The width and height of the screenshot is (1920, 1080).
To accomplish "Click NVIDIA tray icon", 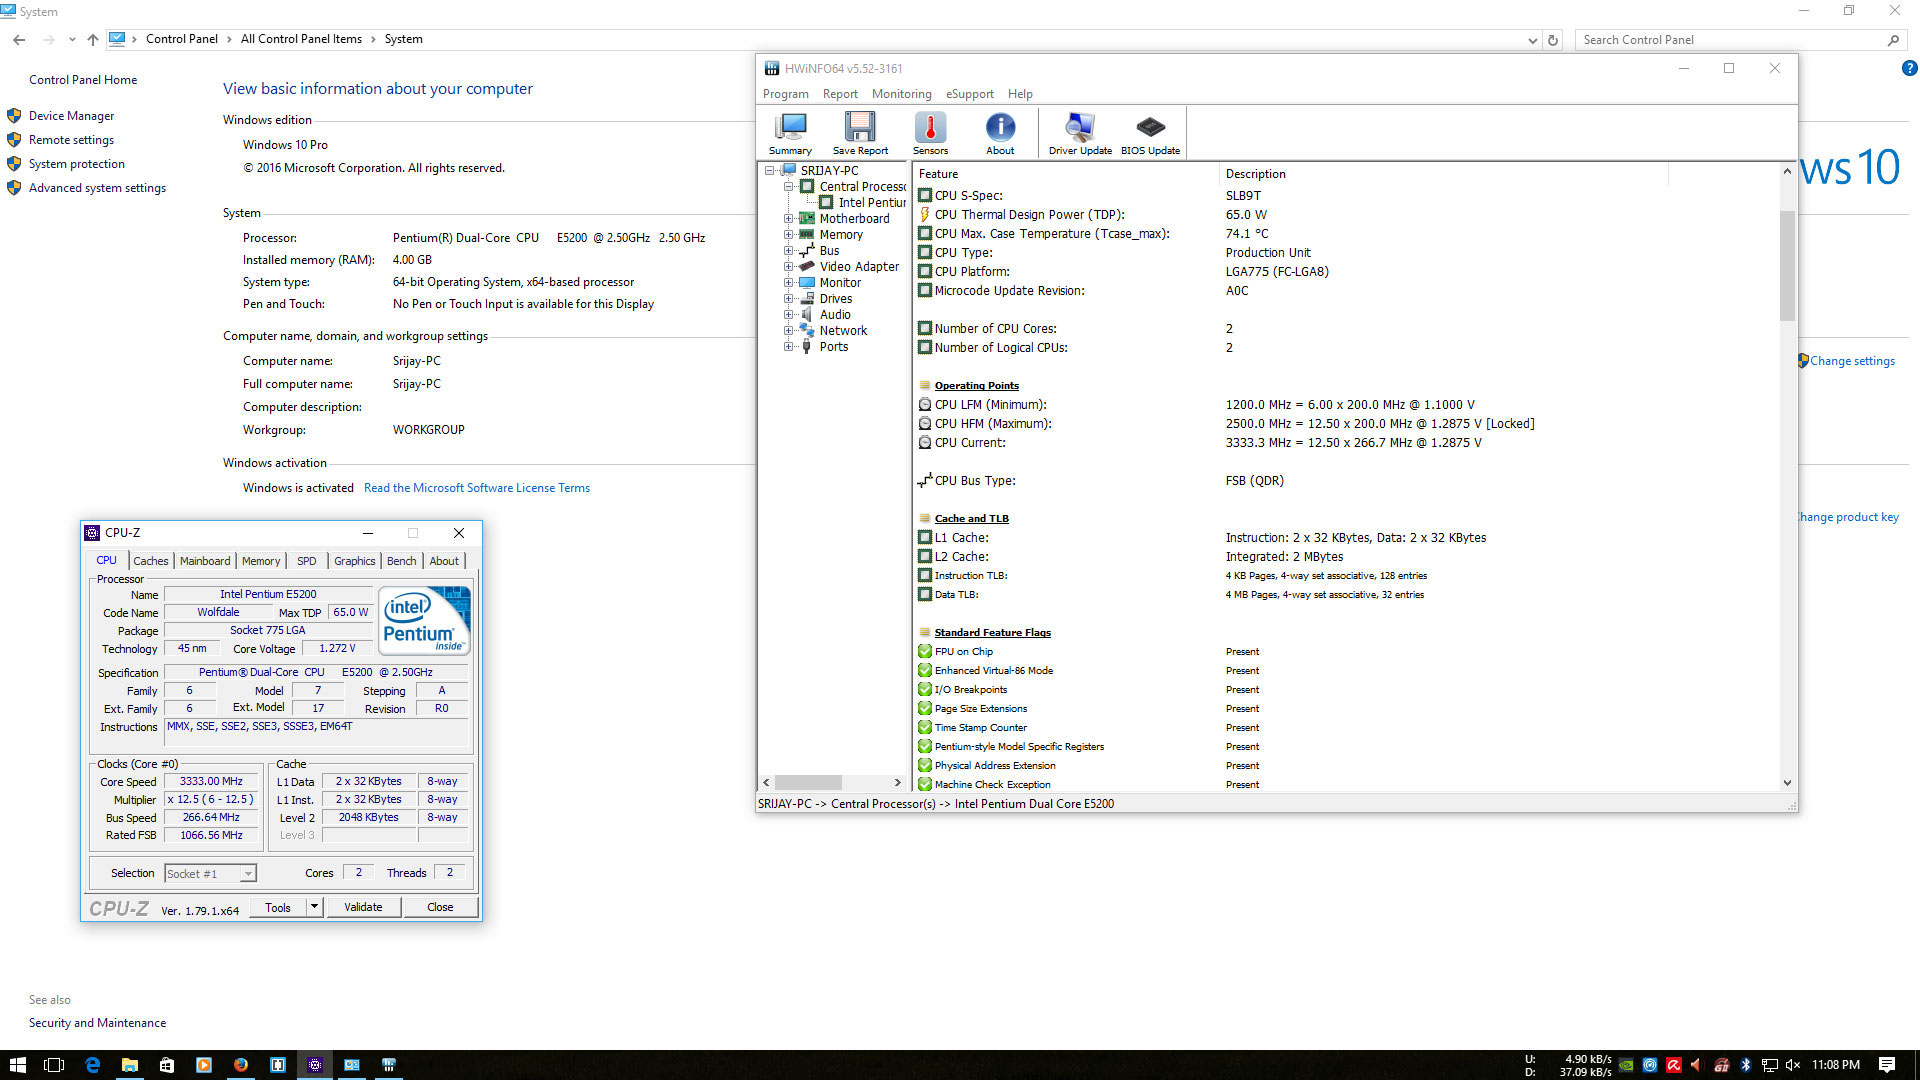I will click(x=1626, y=1065).
